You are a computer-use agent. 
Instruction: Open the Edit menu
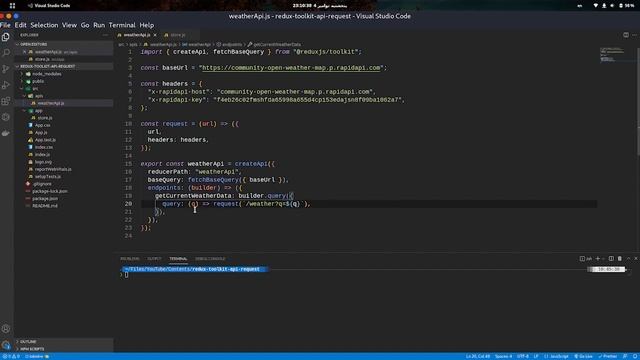point(20,25)
